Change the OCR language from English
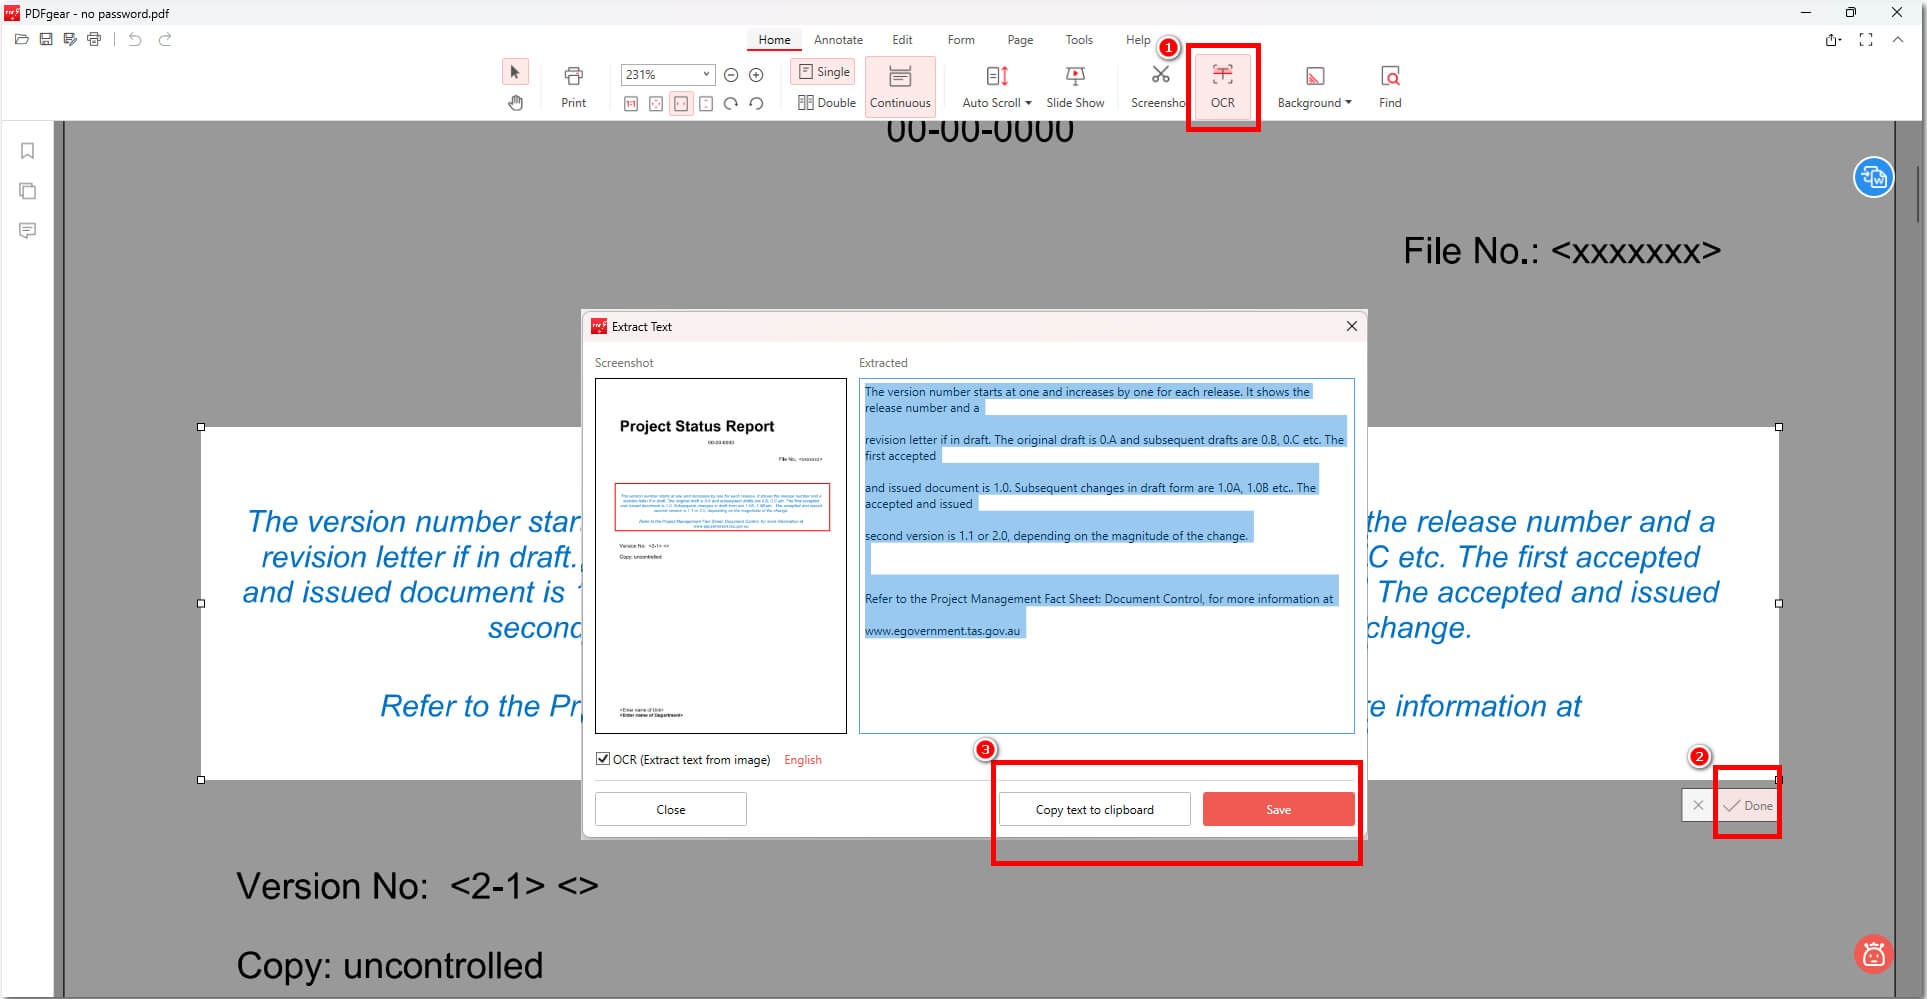This screenshot has height=999, width=1927. click(803, 759)
